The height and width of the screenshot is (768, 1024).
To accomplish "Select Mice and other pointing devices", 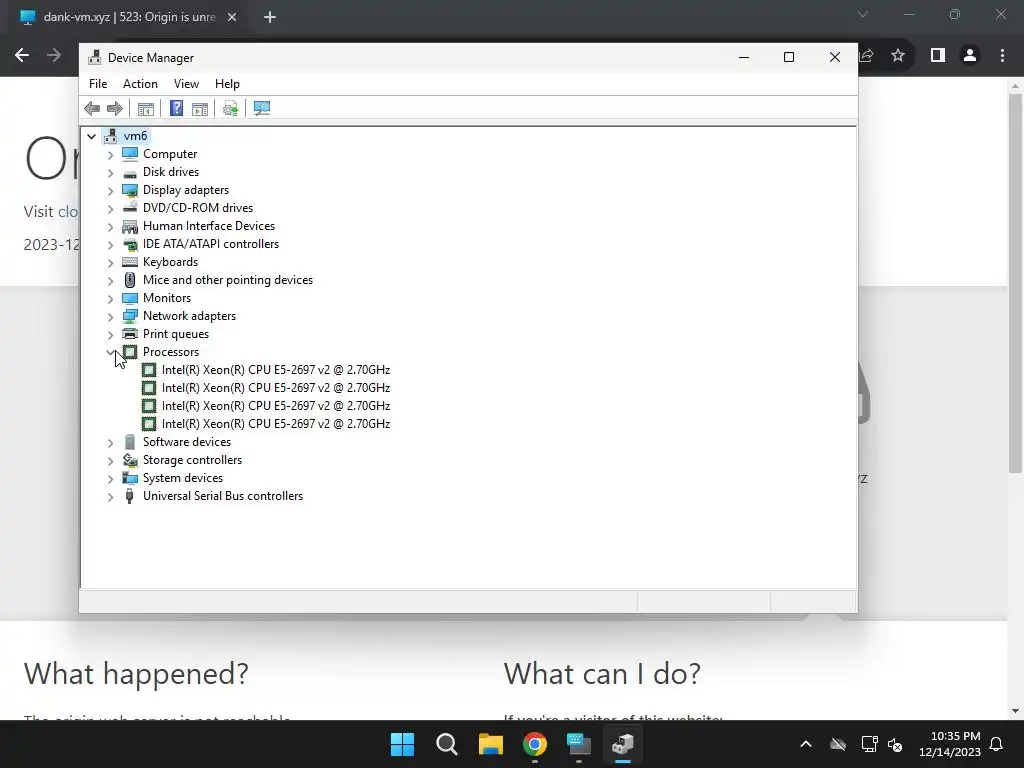I will 228,280.
